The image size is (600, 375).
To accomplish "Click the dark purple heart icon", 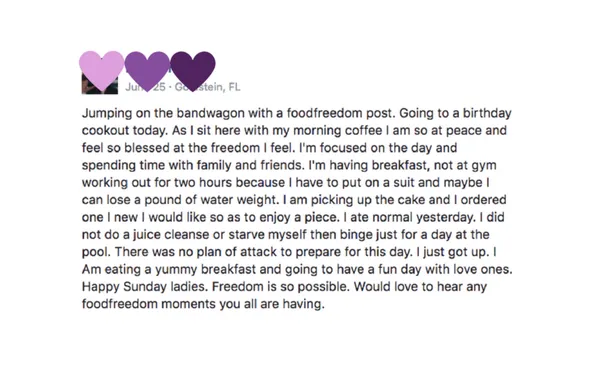I will pyautogui.click(x=192, y=71).
